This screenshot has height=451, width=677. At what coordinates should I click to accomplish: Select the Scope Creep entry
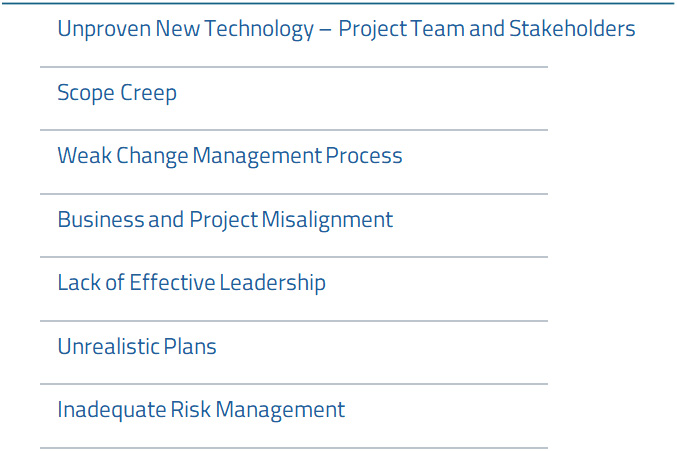[x=117, y=93]
